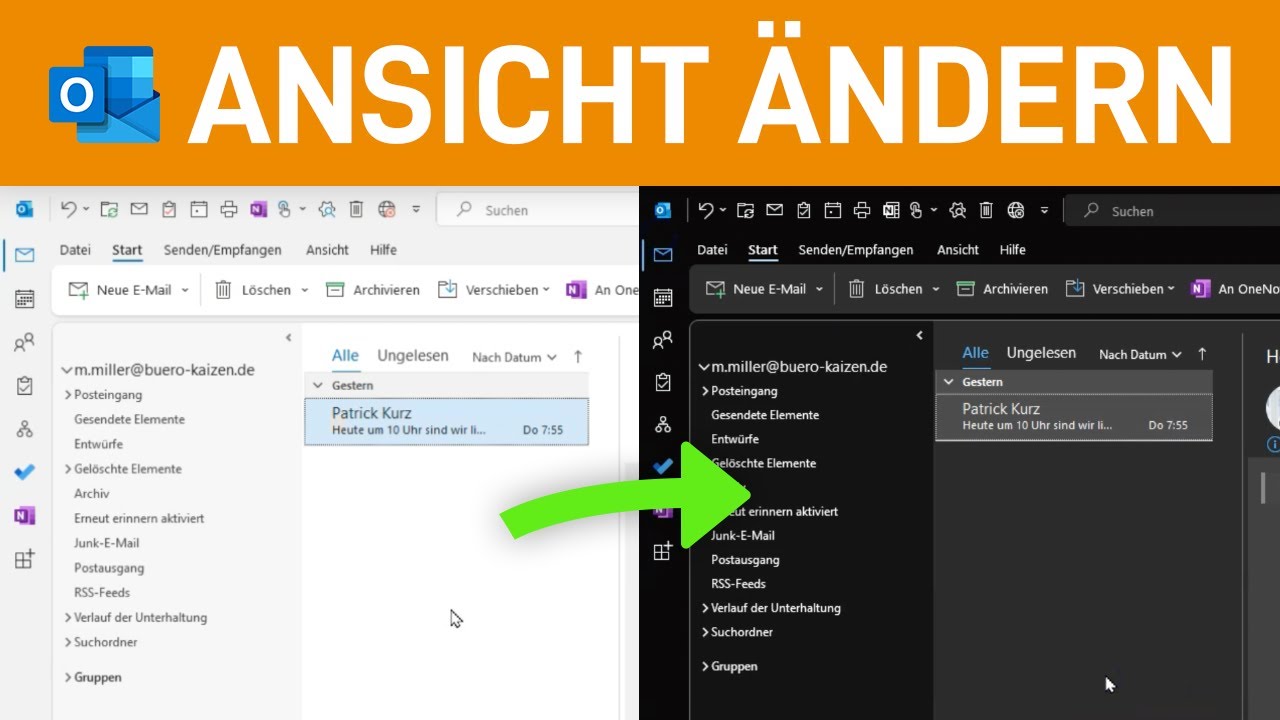This screenshot has height=720, width=1280.
Task: Open People contacts in dark window sidebar
Action: (x=662, y=341)
